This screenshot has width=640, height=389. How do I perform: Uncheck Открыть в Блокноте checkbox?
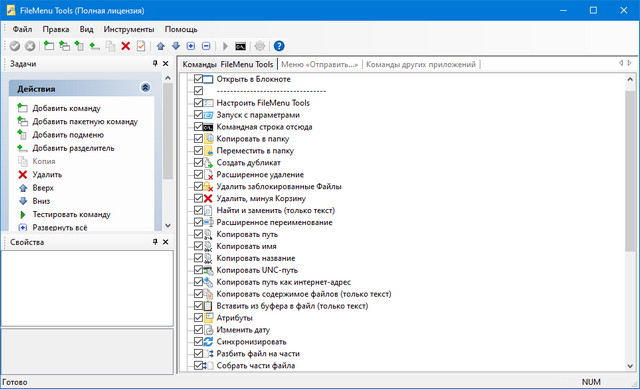(x=198, y=79)
